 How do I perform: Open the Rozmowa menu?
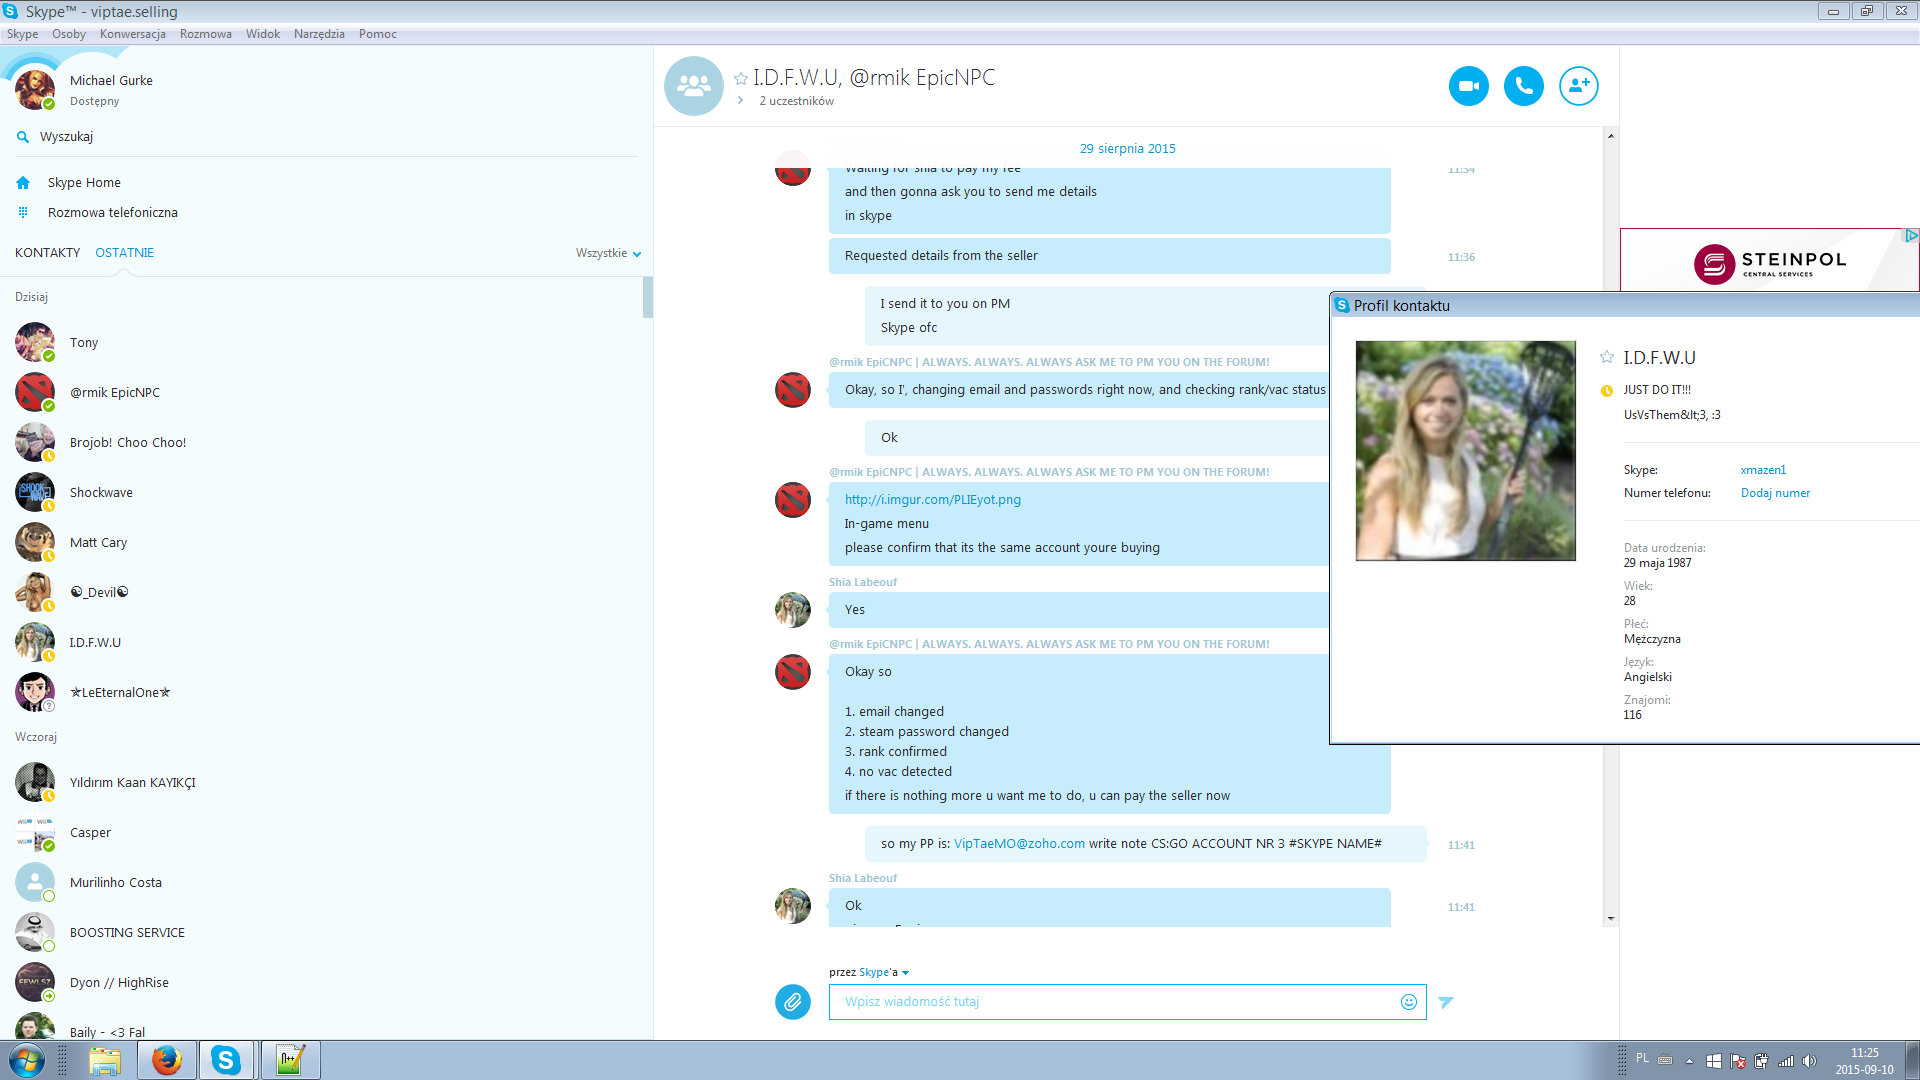pos(205,34)
